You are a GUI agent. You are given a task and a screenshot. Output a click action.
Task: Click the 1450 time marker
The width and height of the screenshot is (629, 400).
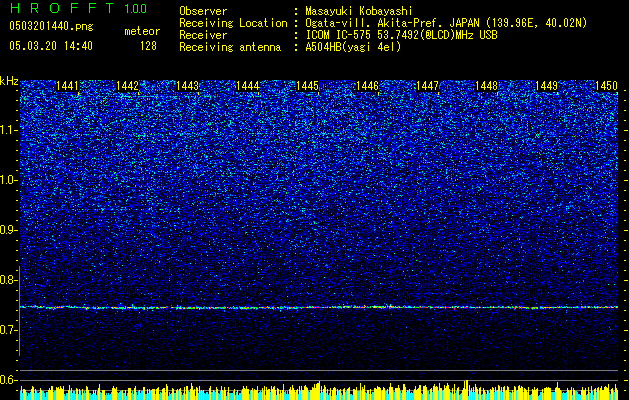coord(606,86)
